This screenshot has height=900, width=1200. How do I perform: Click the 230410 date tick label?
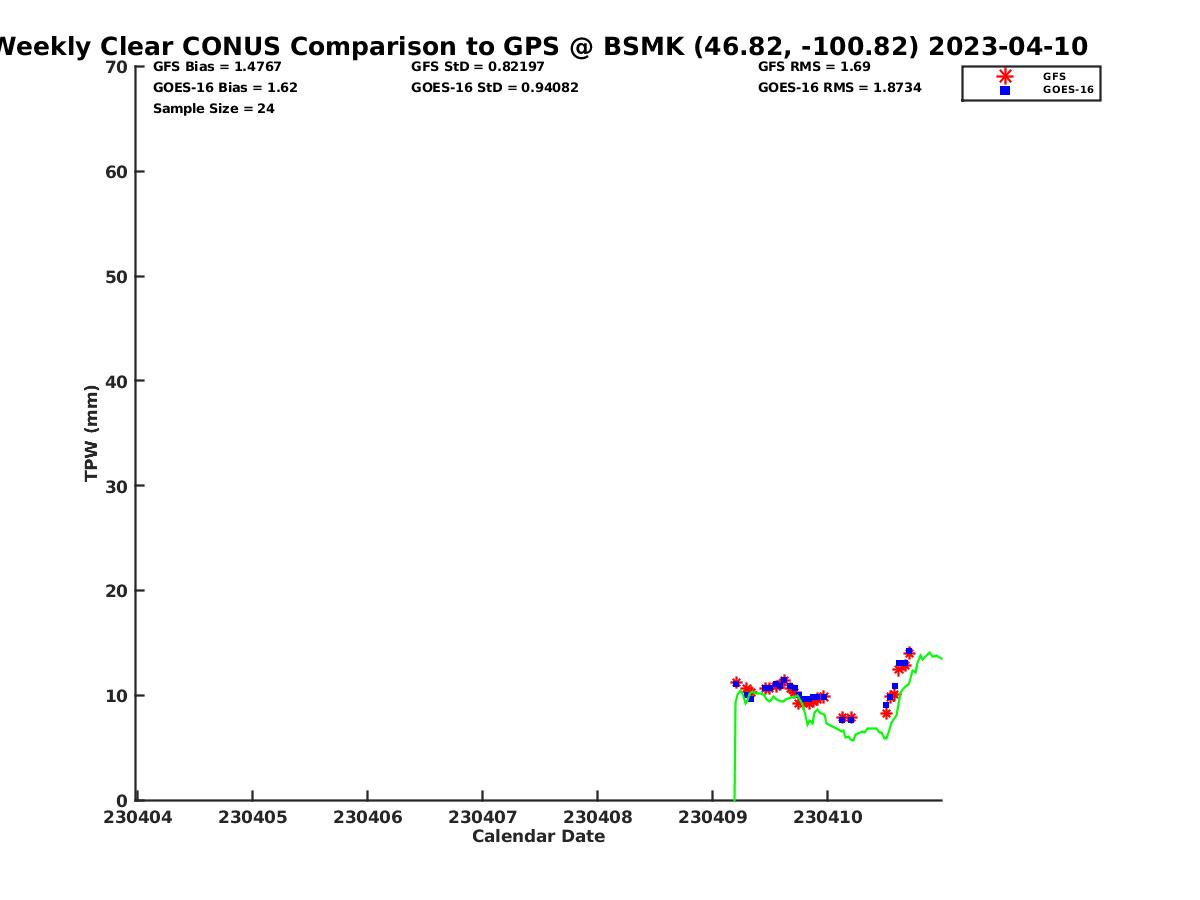point(827,817)
